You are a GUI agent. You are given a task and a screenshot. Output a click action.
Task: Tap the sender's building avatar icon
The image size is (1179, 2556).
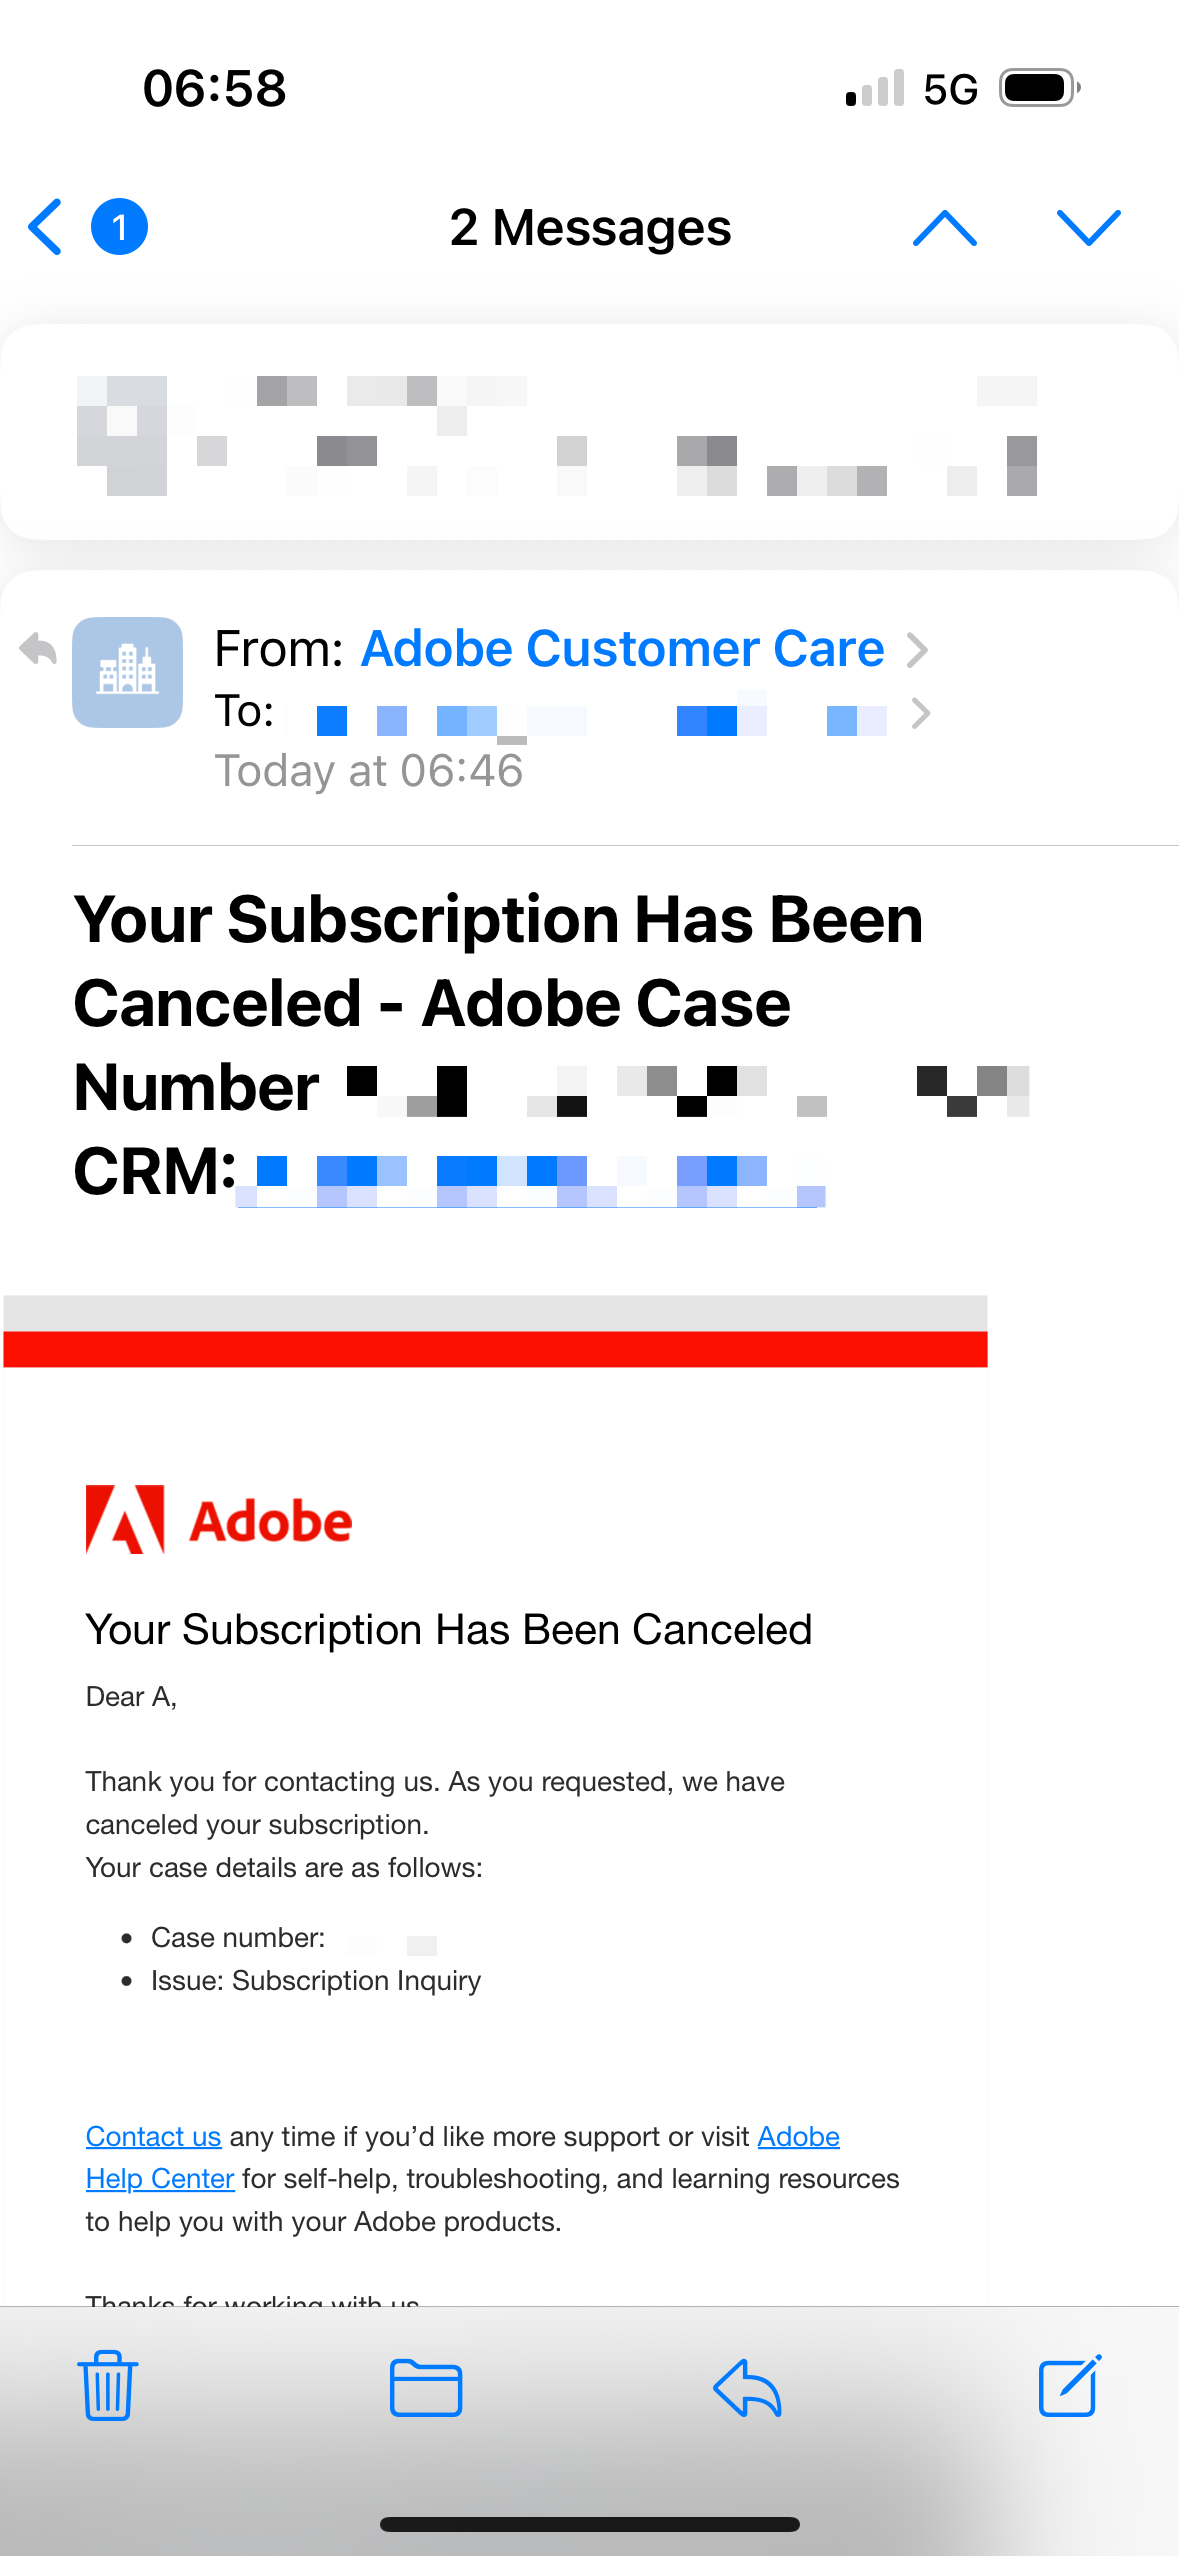point(127,672)
